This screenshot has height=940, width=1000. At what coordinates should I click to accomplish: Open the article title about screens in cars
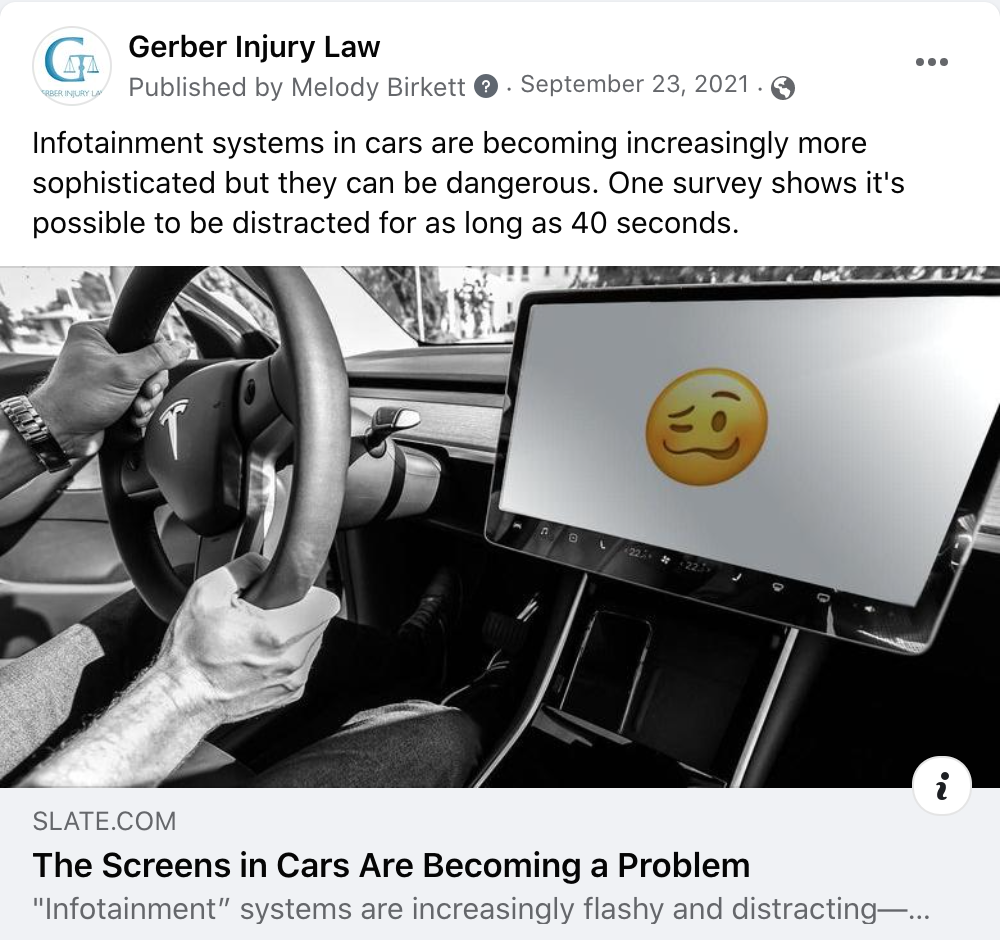391,865
